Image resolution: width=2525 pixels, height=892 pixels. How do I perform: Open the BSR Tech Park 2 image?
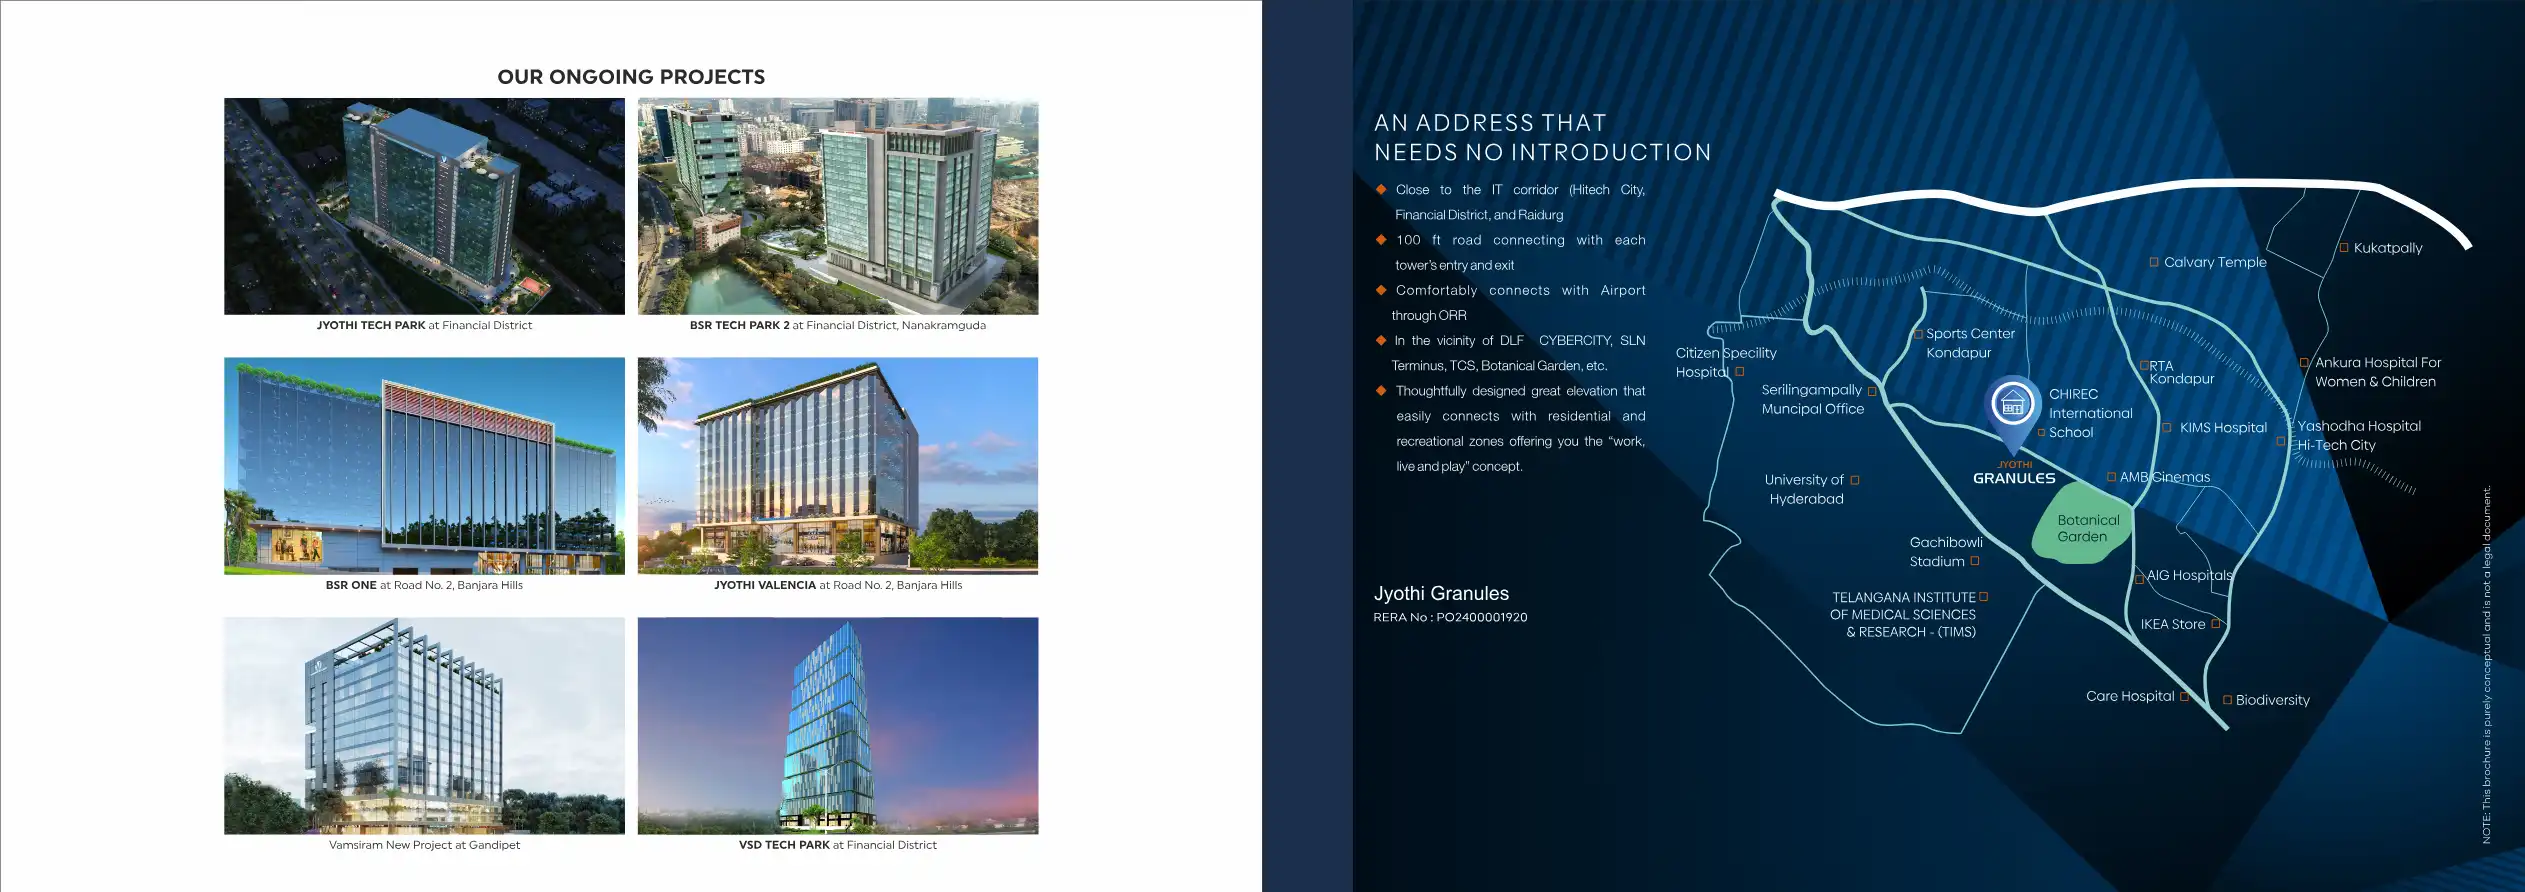838,206
